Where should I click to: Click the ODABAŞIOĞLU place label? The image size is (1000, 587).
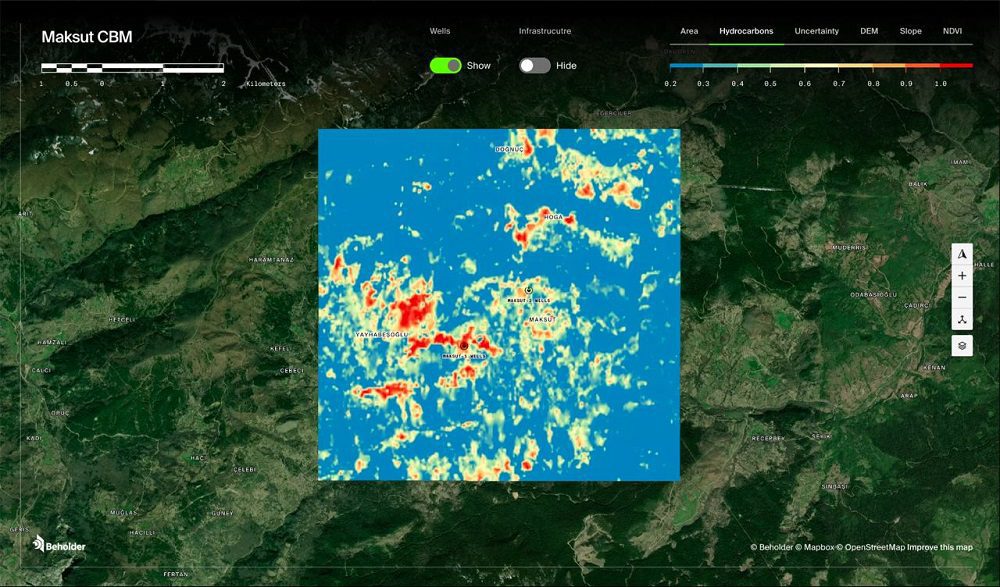pyautogui.click(x=874, y=295)
